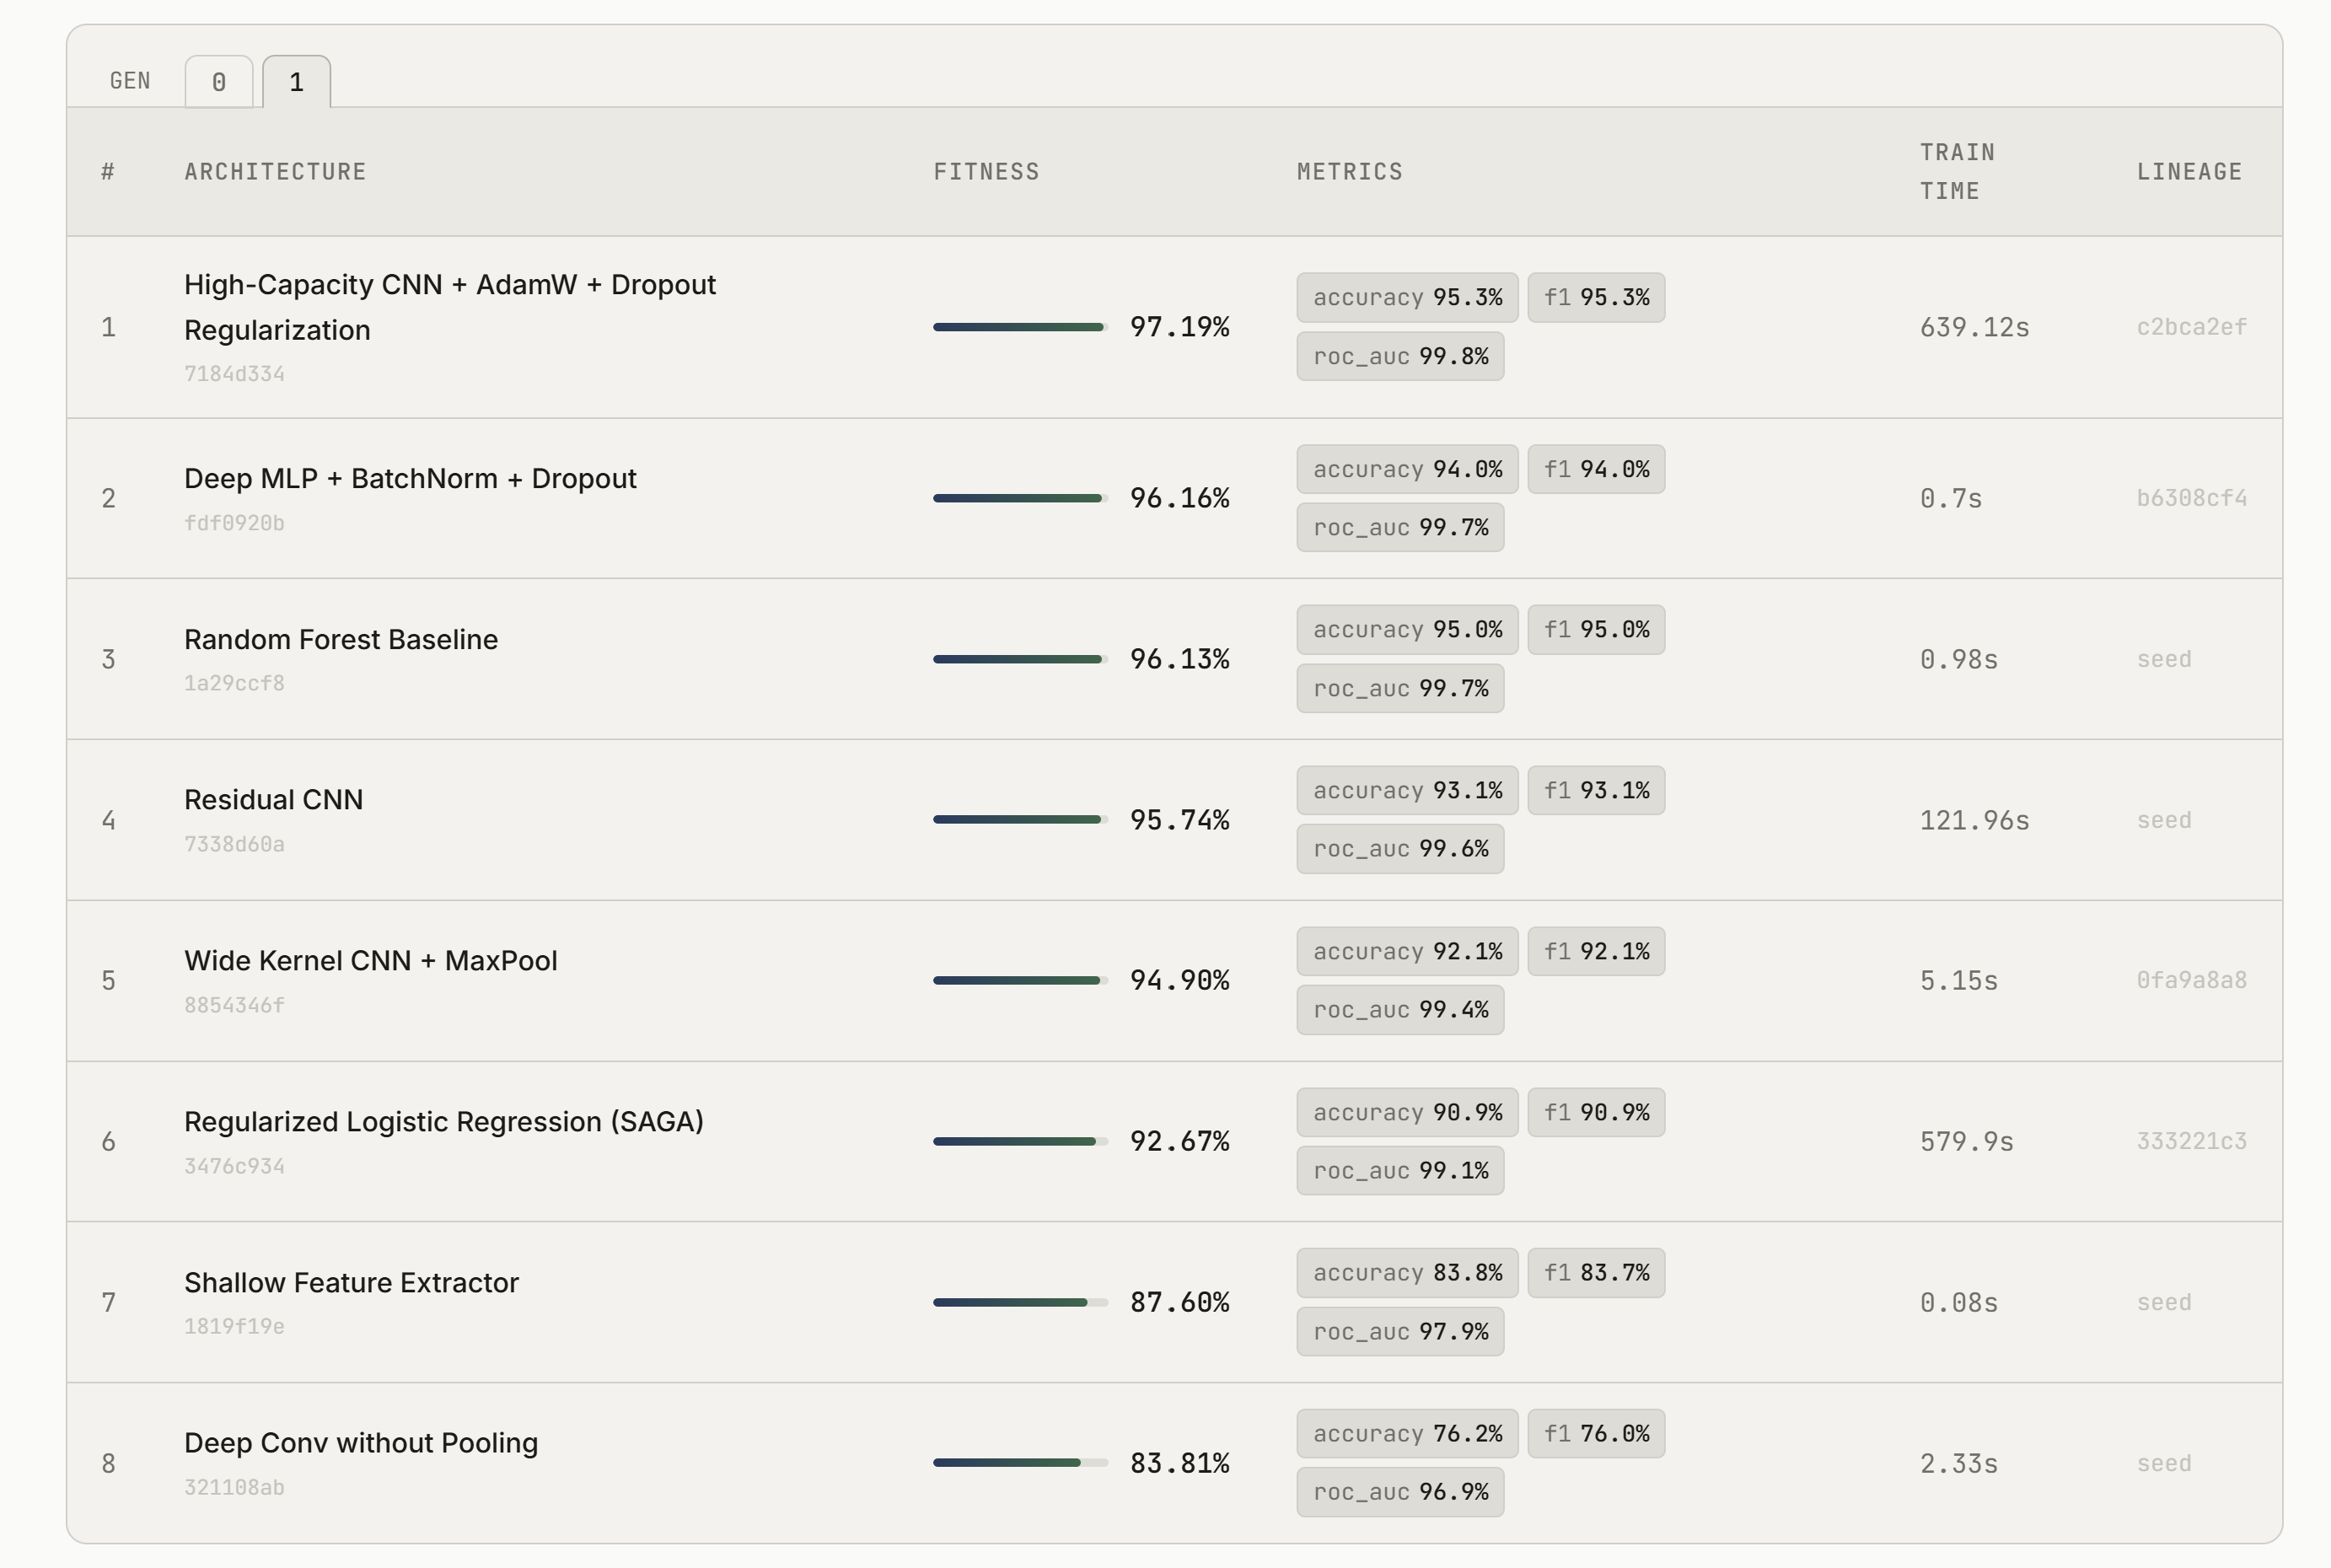2331x1568 pixels.
Task: Click the Deep MLP + BatchNorm + Dropout entry
Action: coord(410,479)
